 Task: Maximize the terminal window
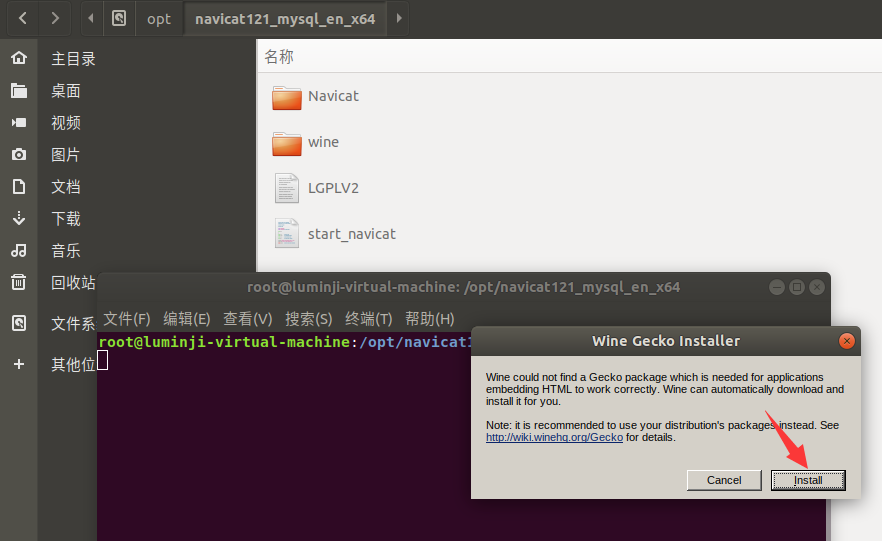coord(797,287)
